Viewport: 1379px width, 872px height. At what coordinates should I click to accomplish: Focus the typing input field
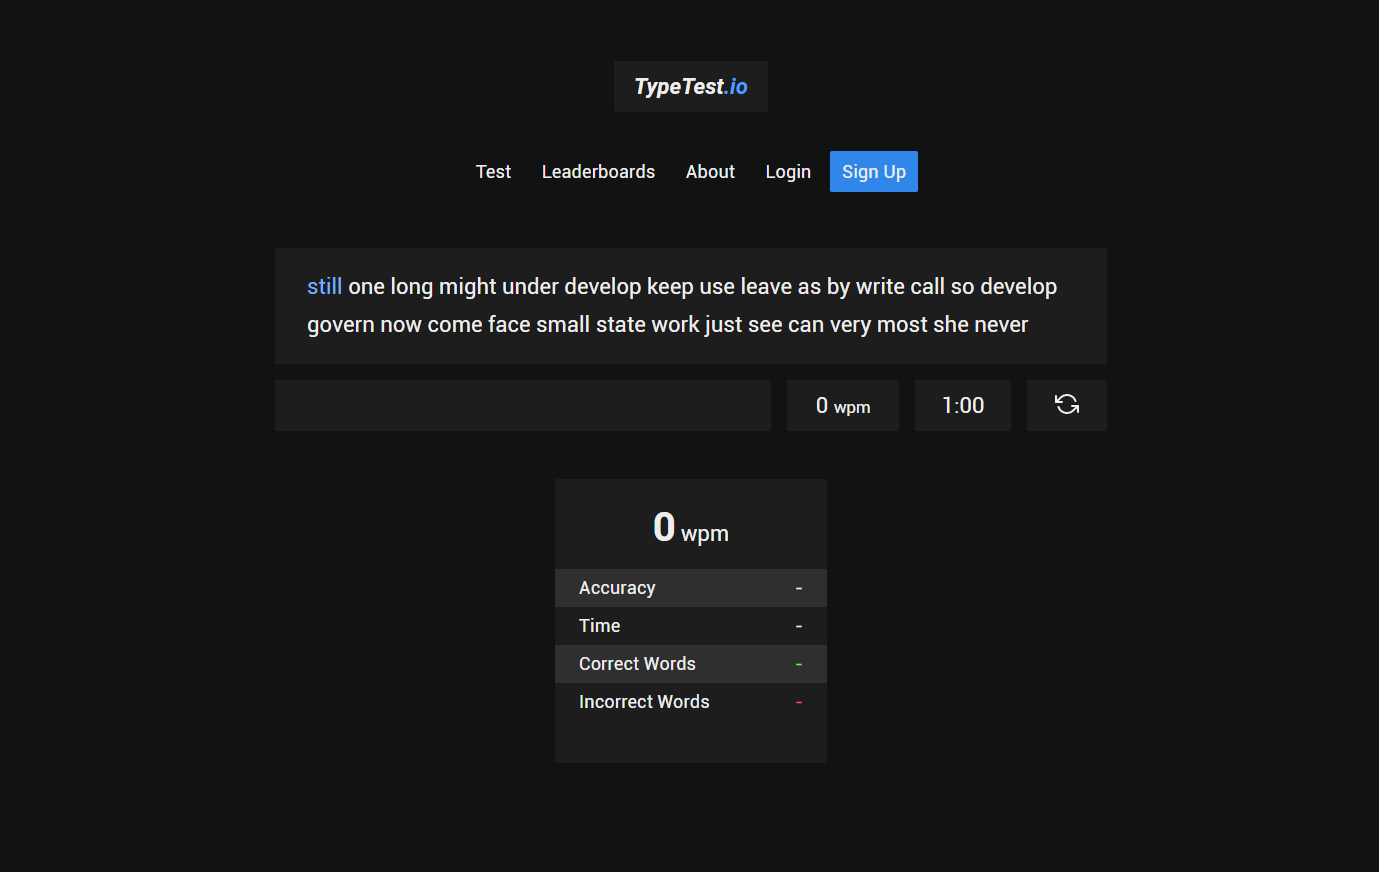pyautogui.click(x=523, y=405)
